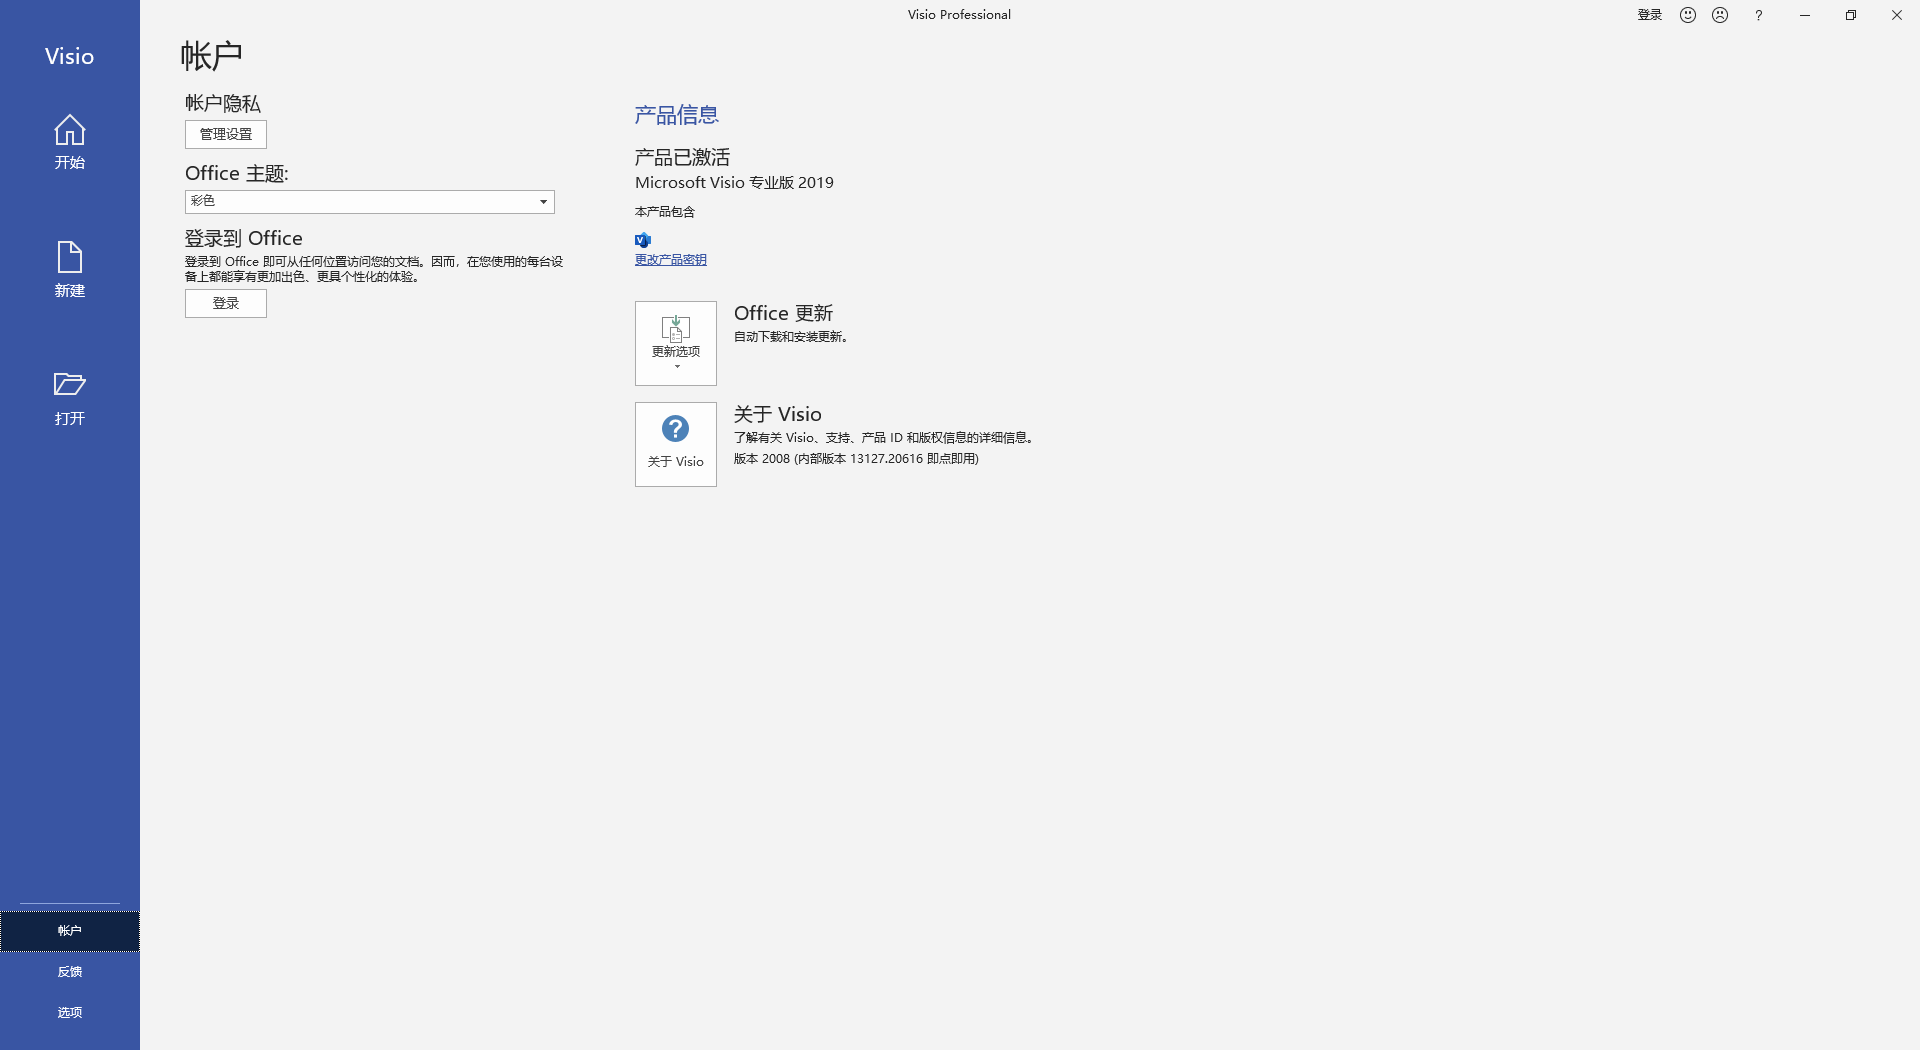1920x1050 pixels.
Task: Minimize the Visio window
Action: pos(1805,15)
